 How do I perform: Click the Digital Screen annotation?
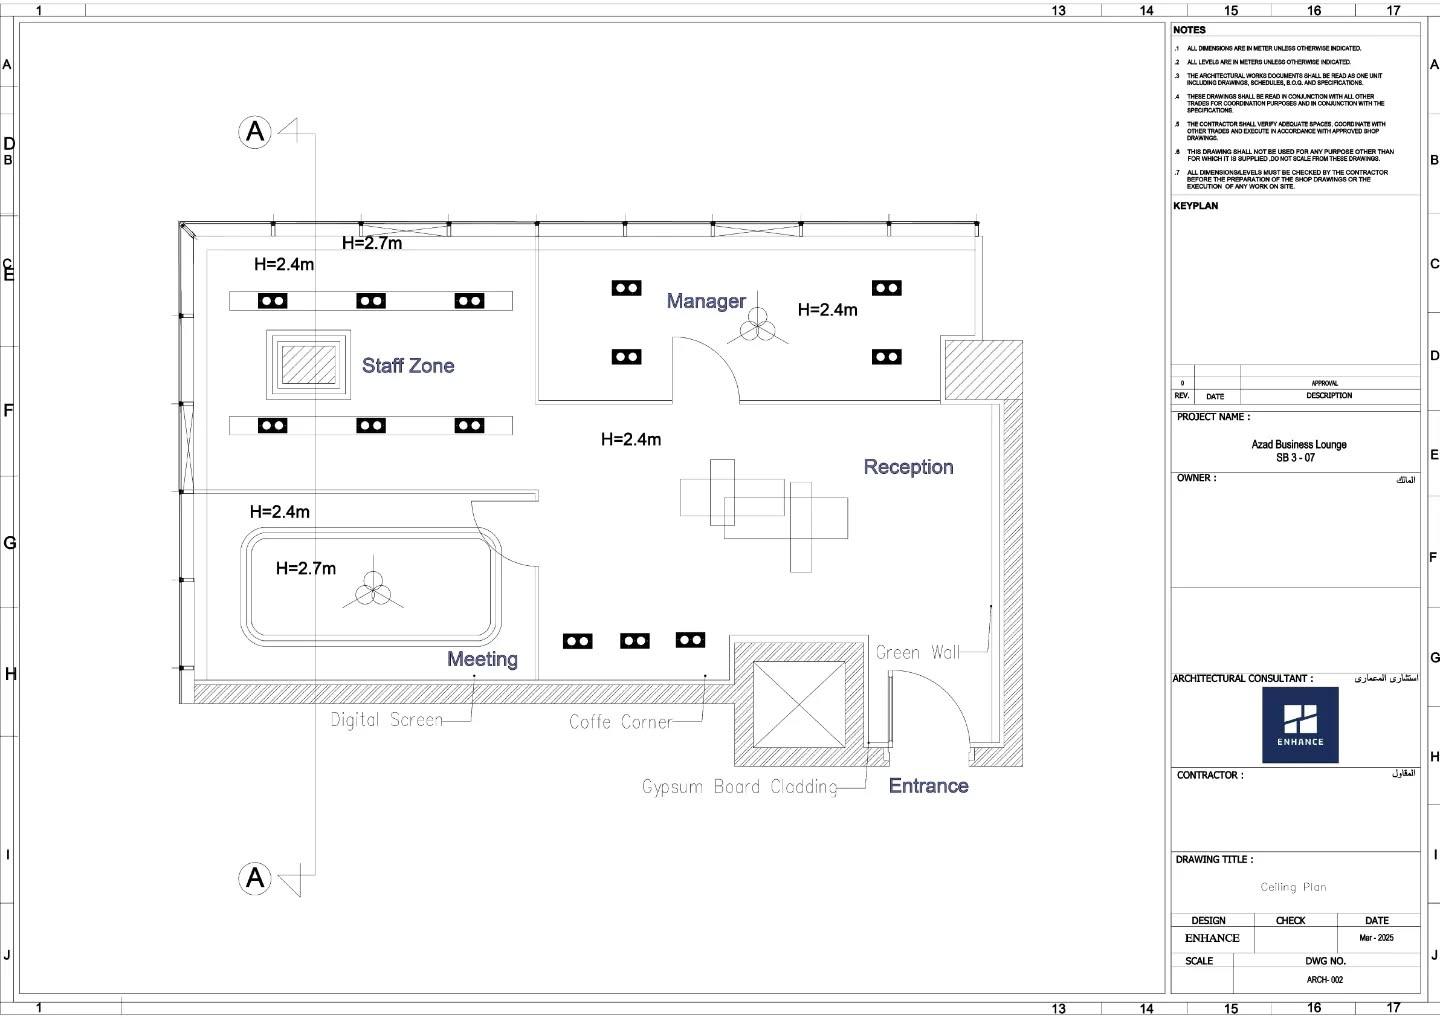[x=386, y=719]
